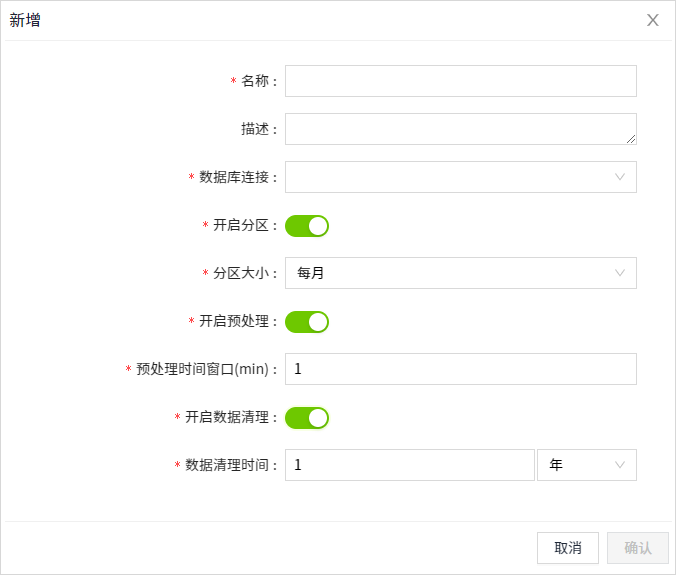Click the 数据清理时间 number input
Viewport: 676px width, 575px height.
(410, 465)
